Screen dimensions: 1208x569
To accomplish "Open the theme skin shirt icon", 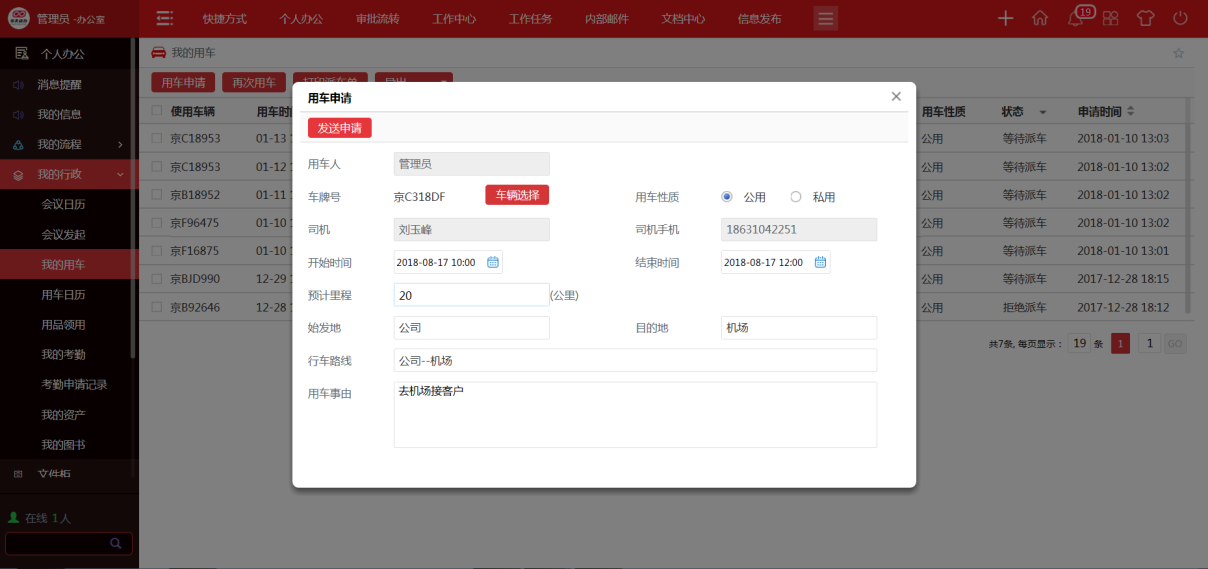I will click(1145, 18).
